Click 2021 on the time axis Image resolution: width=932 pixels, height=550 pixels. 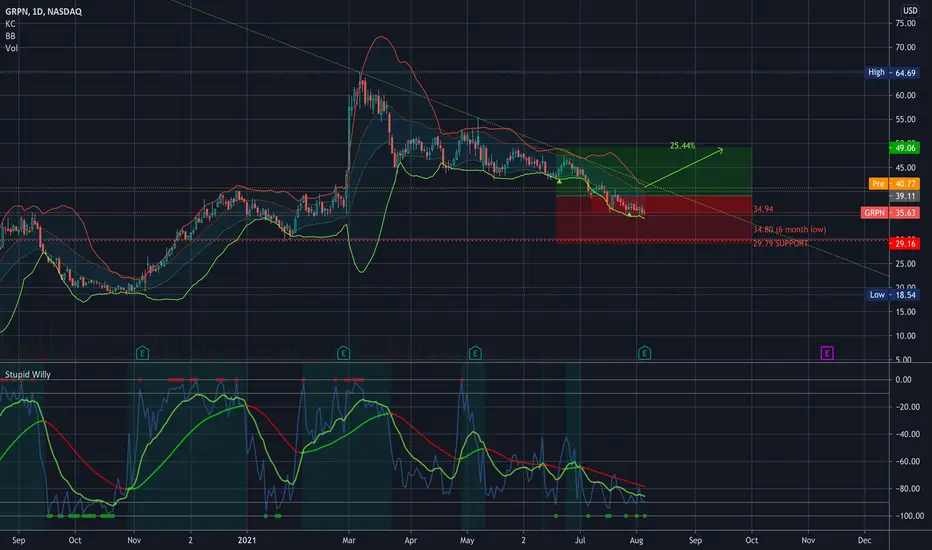(x=247, y=540)
